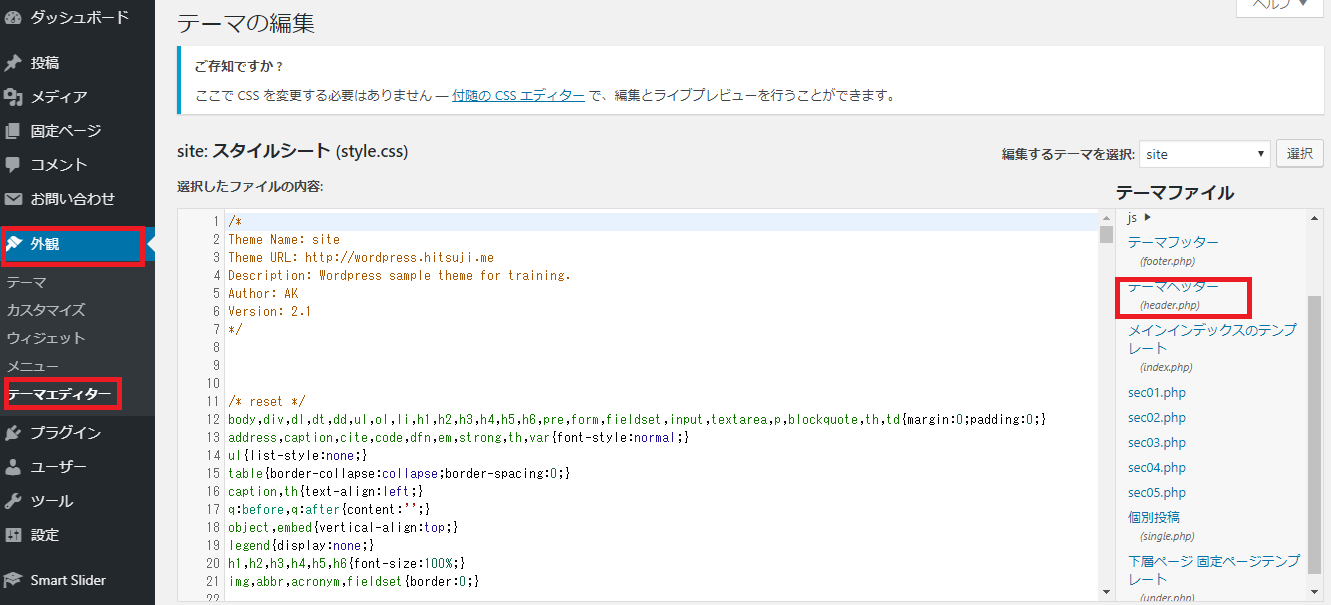Click the Pages icon beside 固定ページ

pos(13,131)
